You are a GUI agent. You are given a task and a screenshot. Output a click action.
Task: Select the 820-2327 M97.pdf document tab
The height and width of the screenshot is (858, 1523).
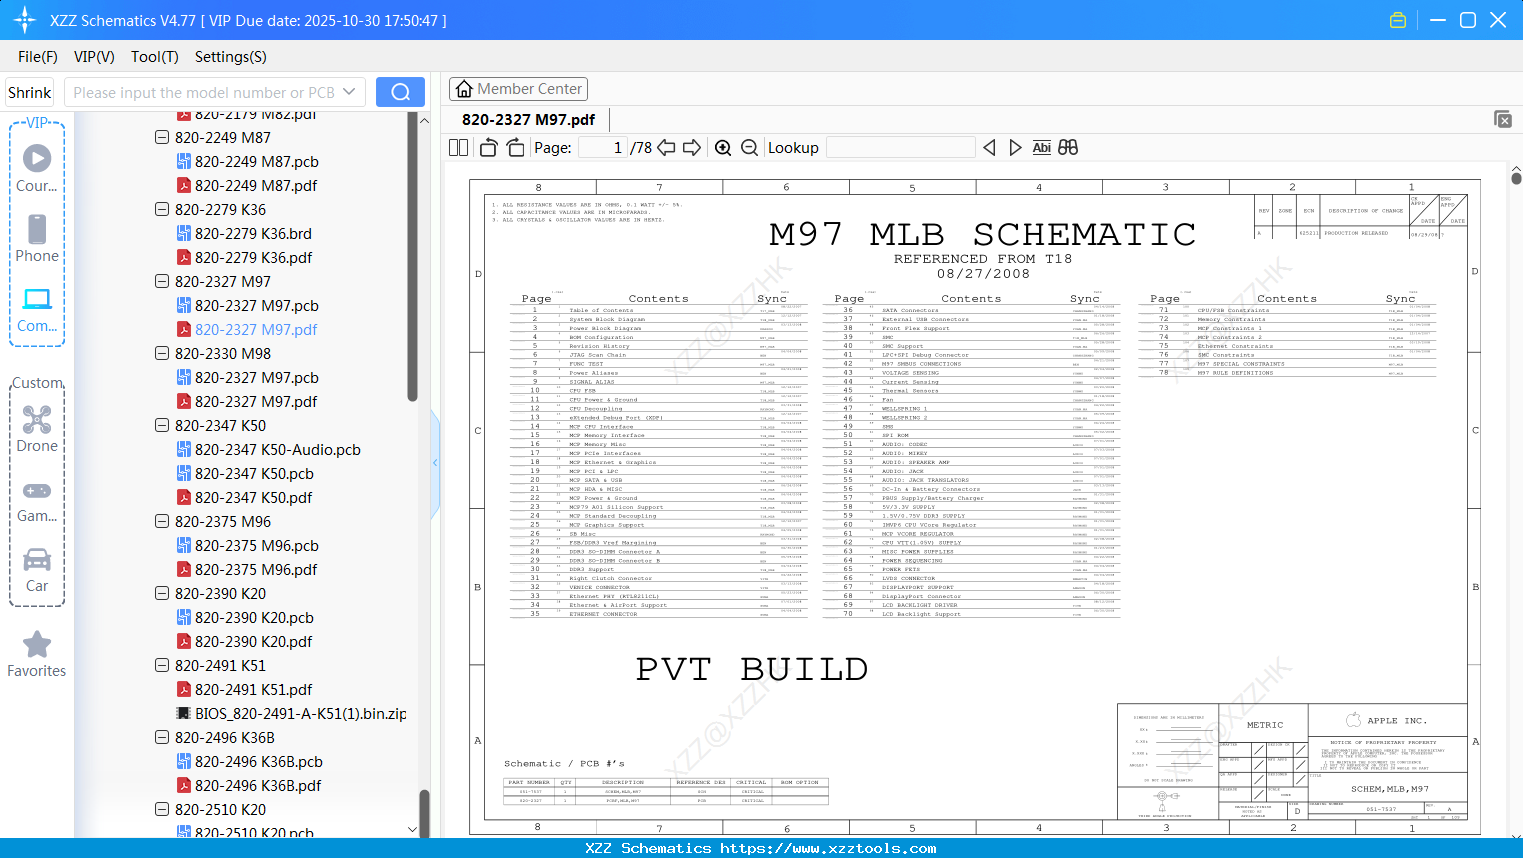tap(528, 120)
